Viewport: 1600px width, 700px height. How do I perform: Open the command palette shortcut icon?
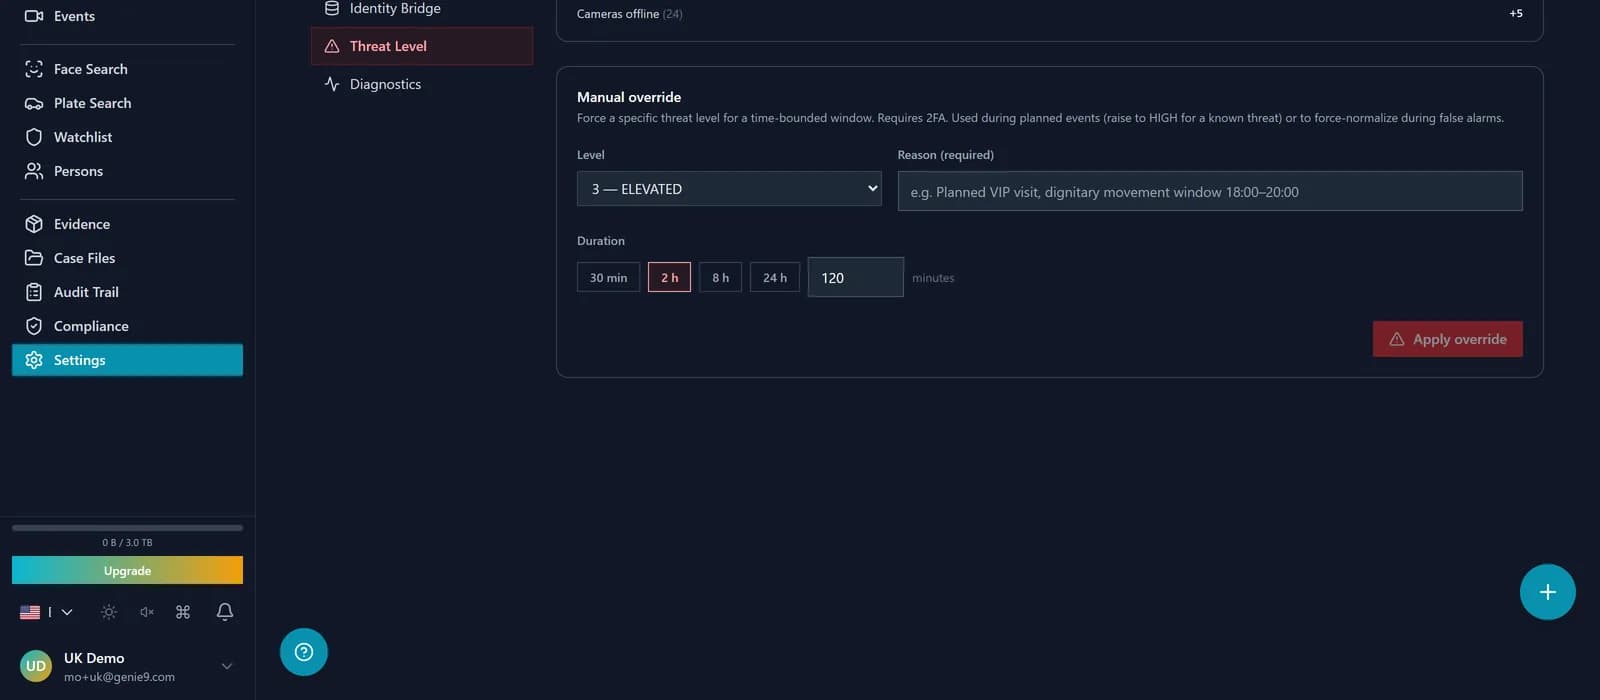[183, 612]
